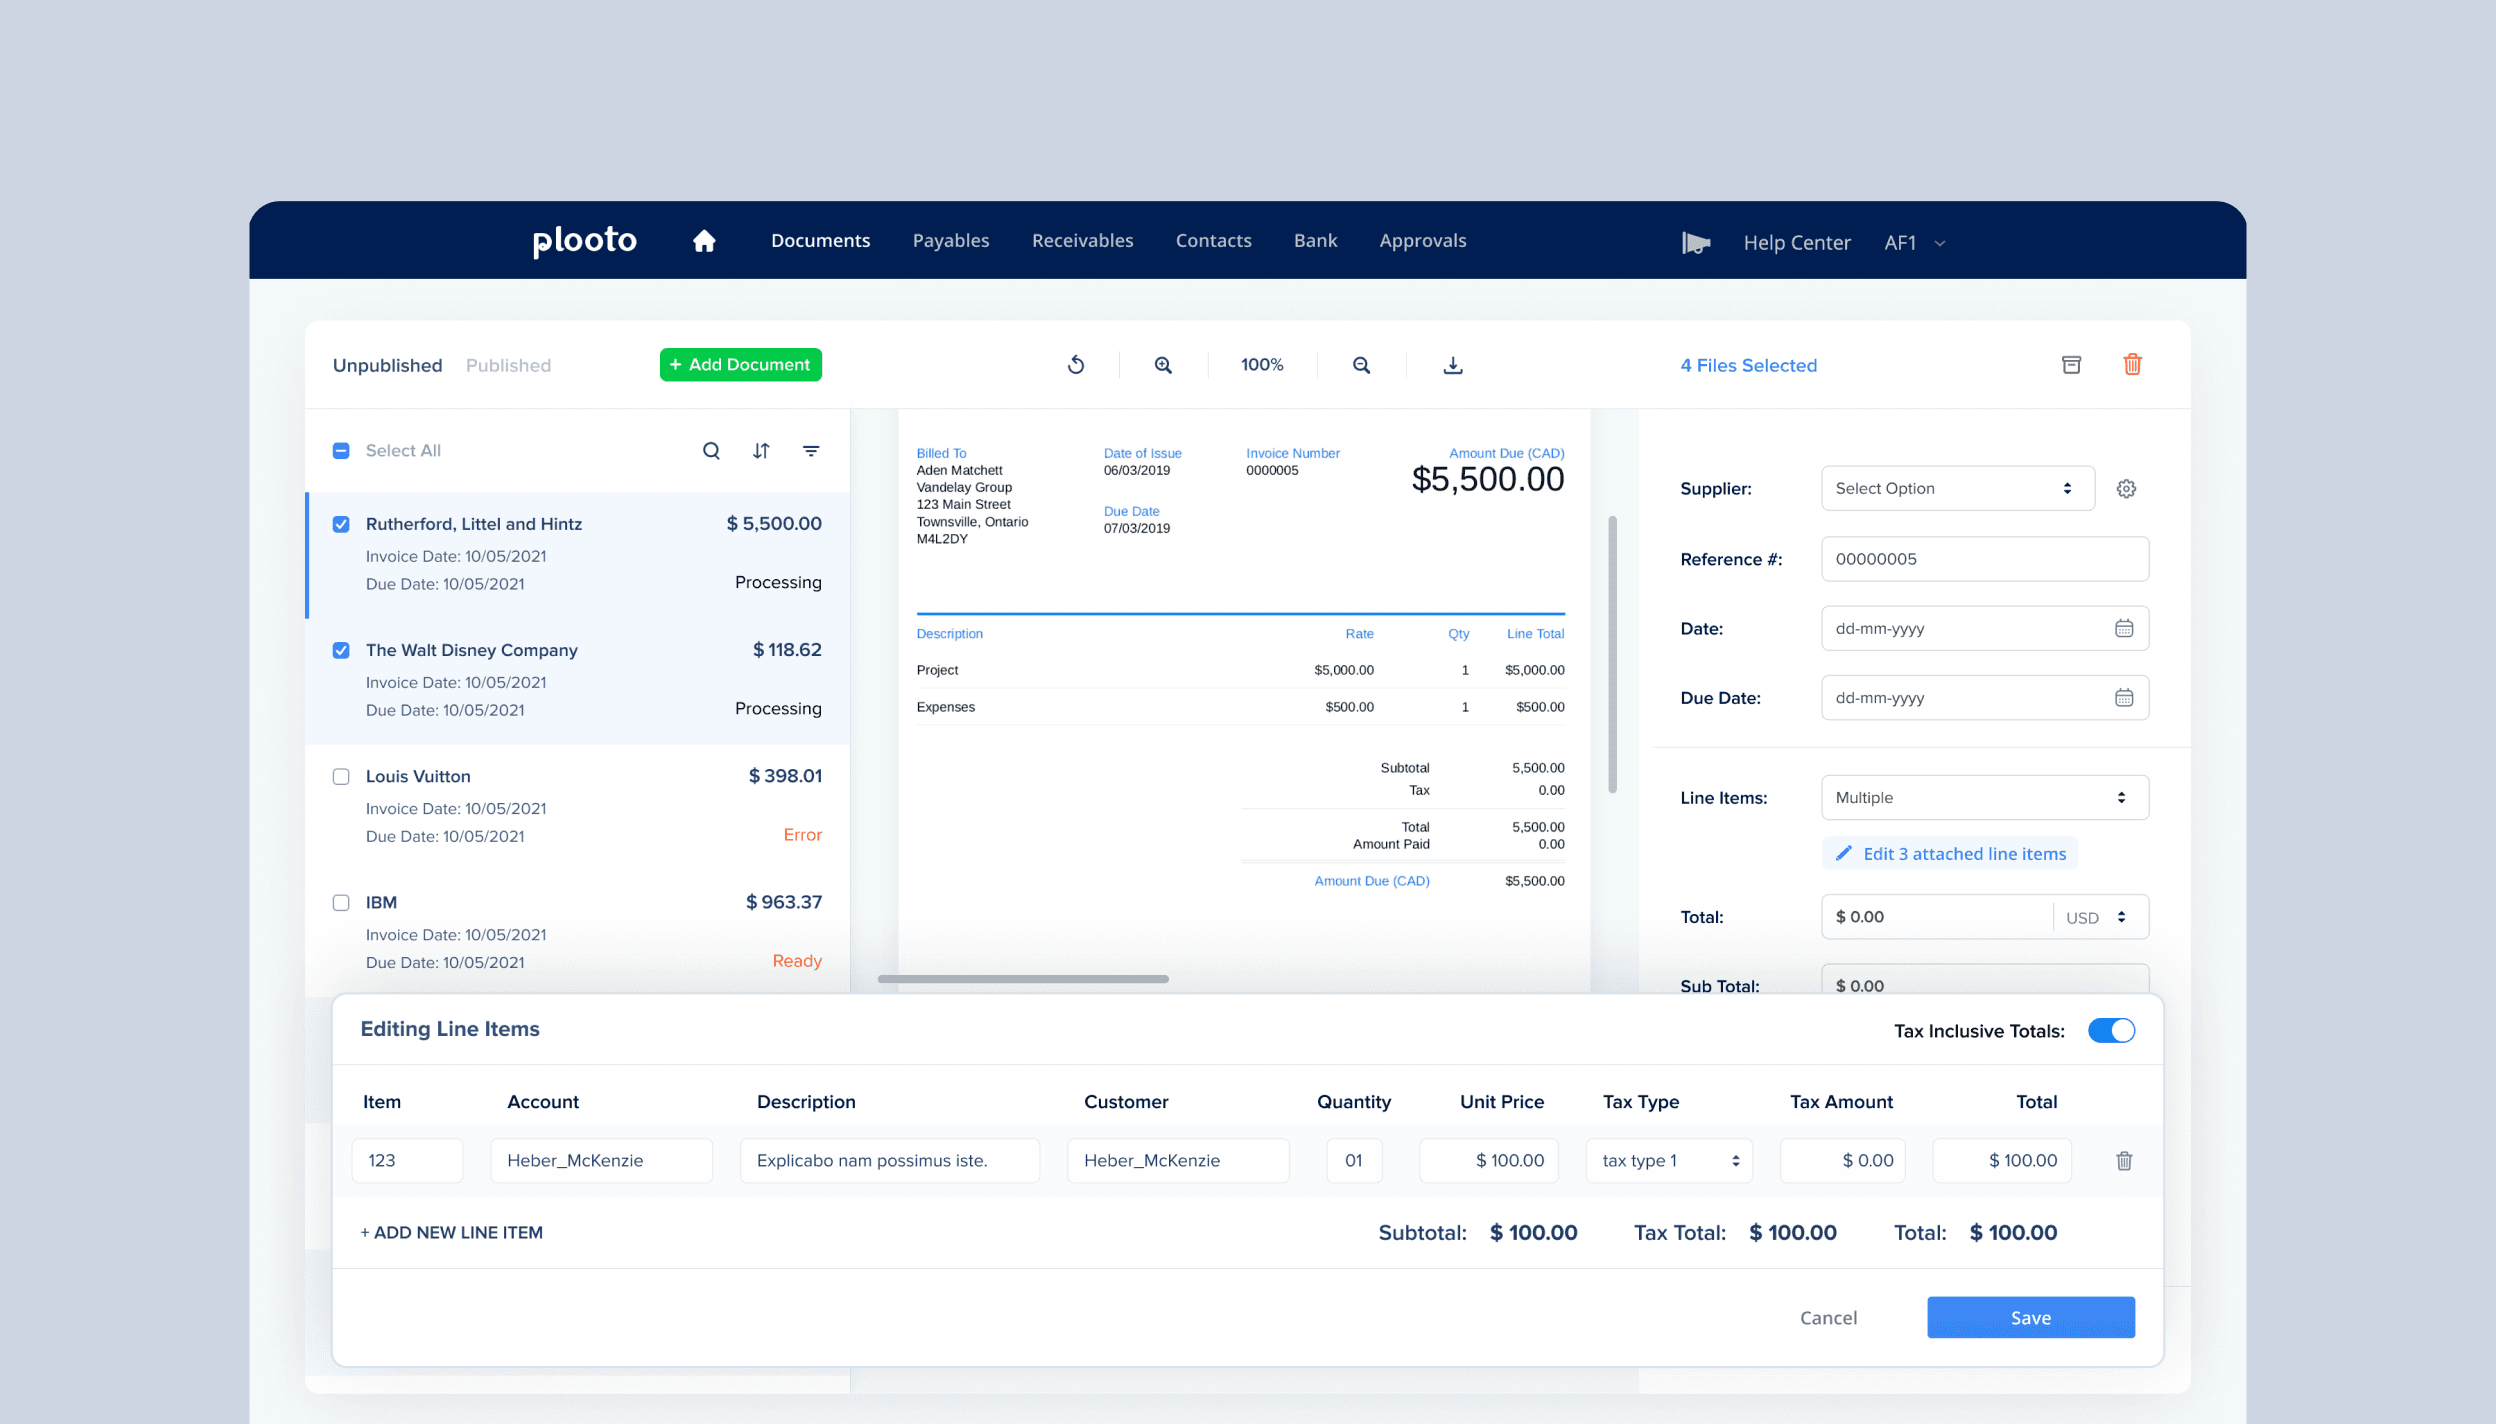The height and width of the screenshot is (1424, 2496).
Task: Open the USD currency dropdown
Action: [x=2097, y=918]
